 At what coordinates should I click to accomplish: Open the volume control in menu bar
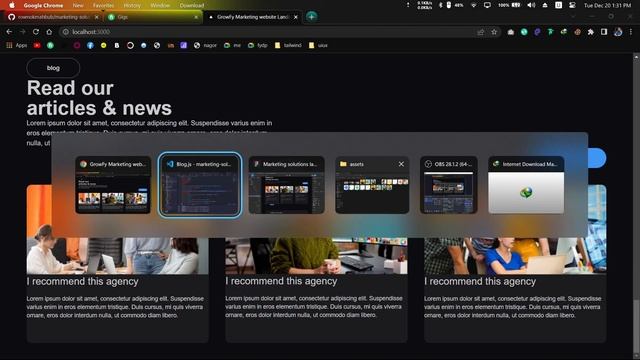[531, 5]
